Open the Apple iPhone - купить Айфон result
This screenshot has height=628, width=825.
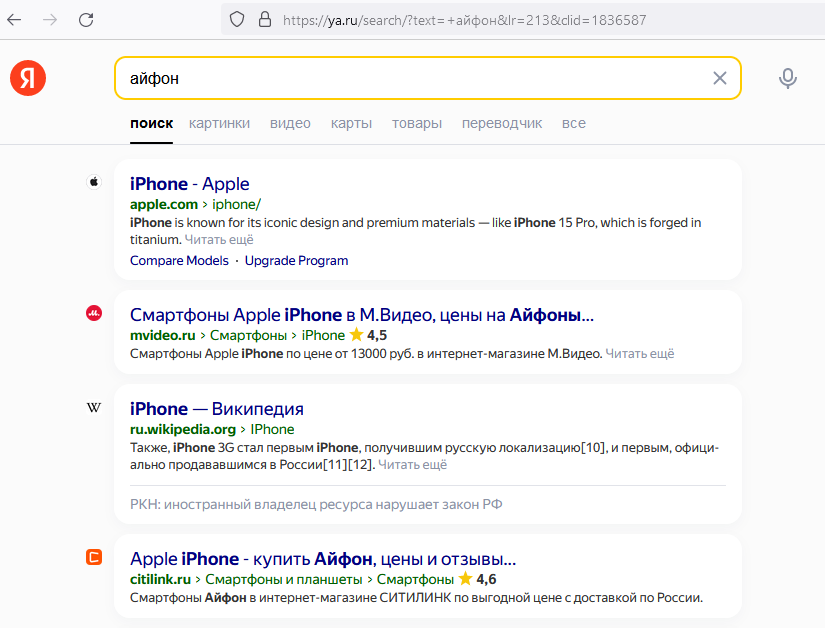coord(323,559)
